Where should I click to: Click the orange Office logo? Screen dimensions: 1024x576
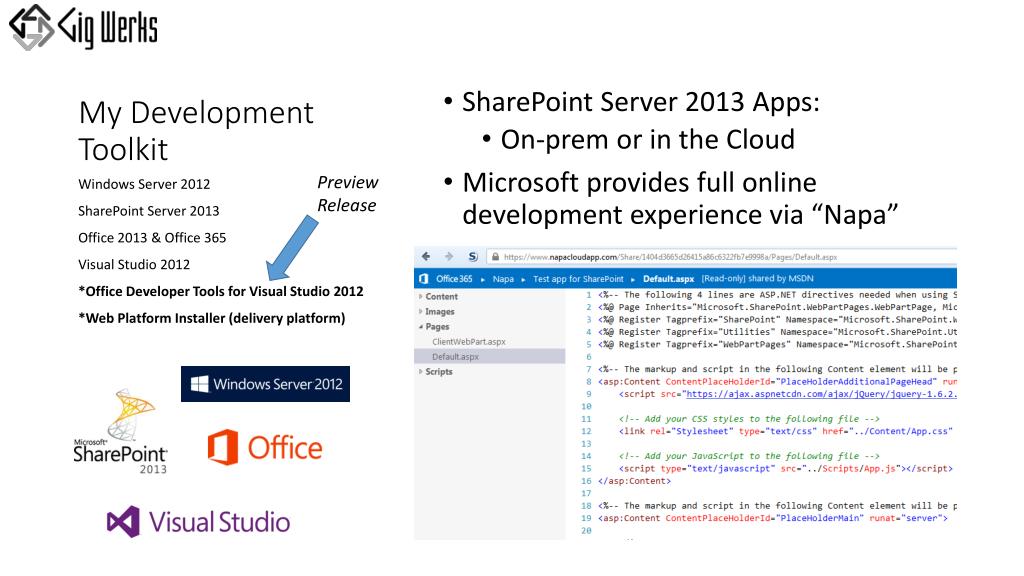point(264,448)
